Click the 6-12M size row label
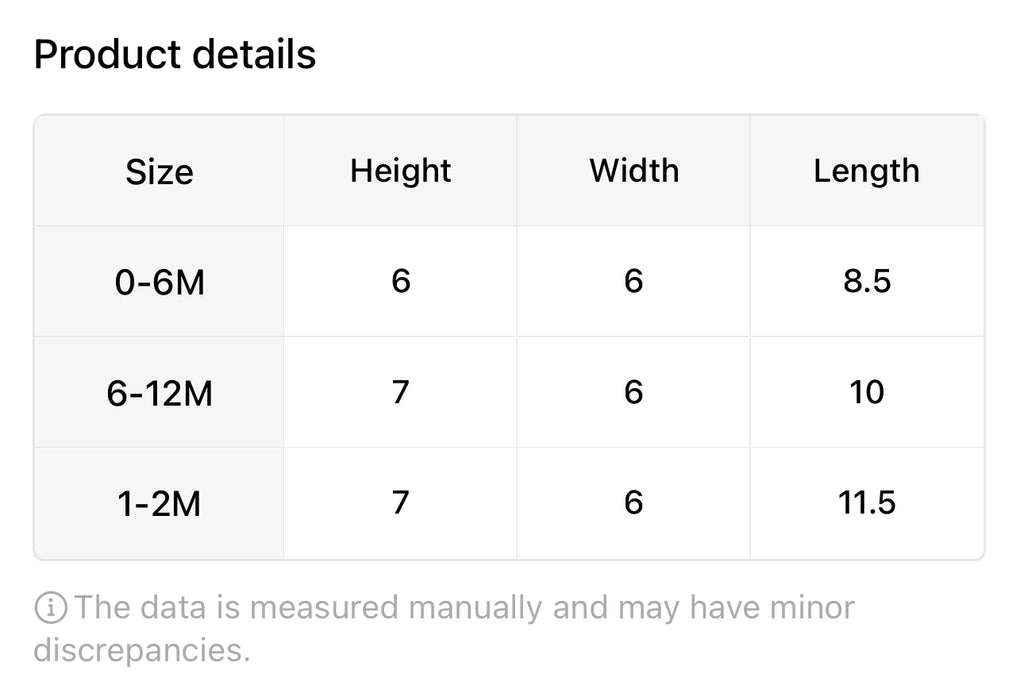Viewport: 1024px width, 689px height. [159, 393]
